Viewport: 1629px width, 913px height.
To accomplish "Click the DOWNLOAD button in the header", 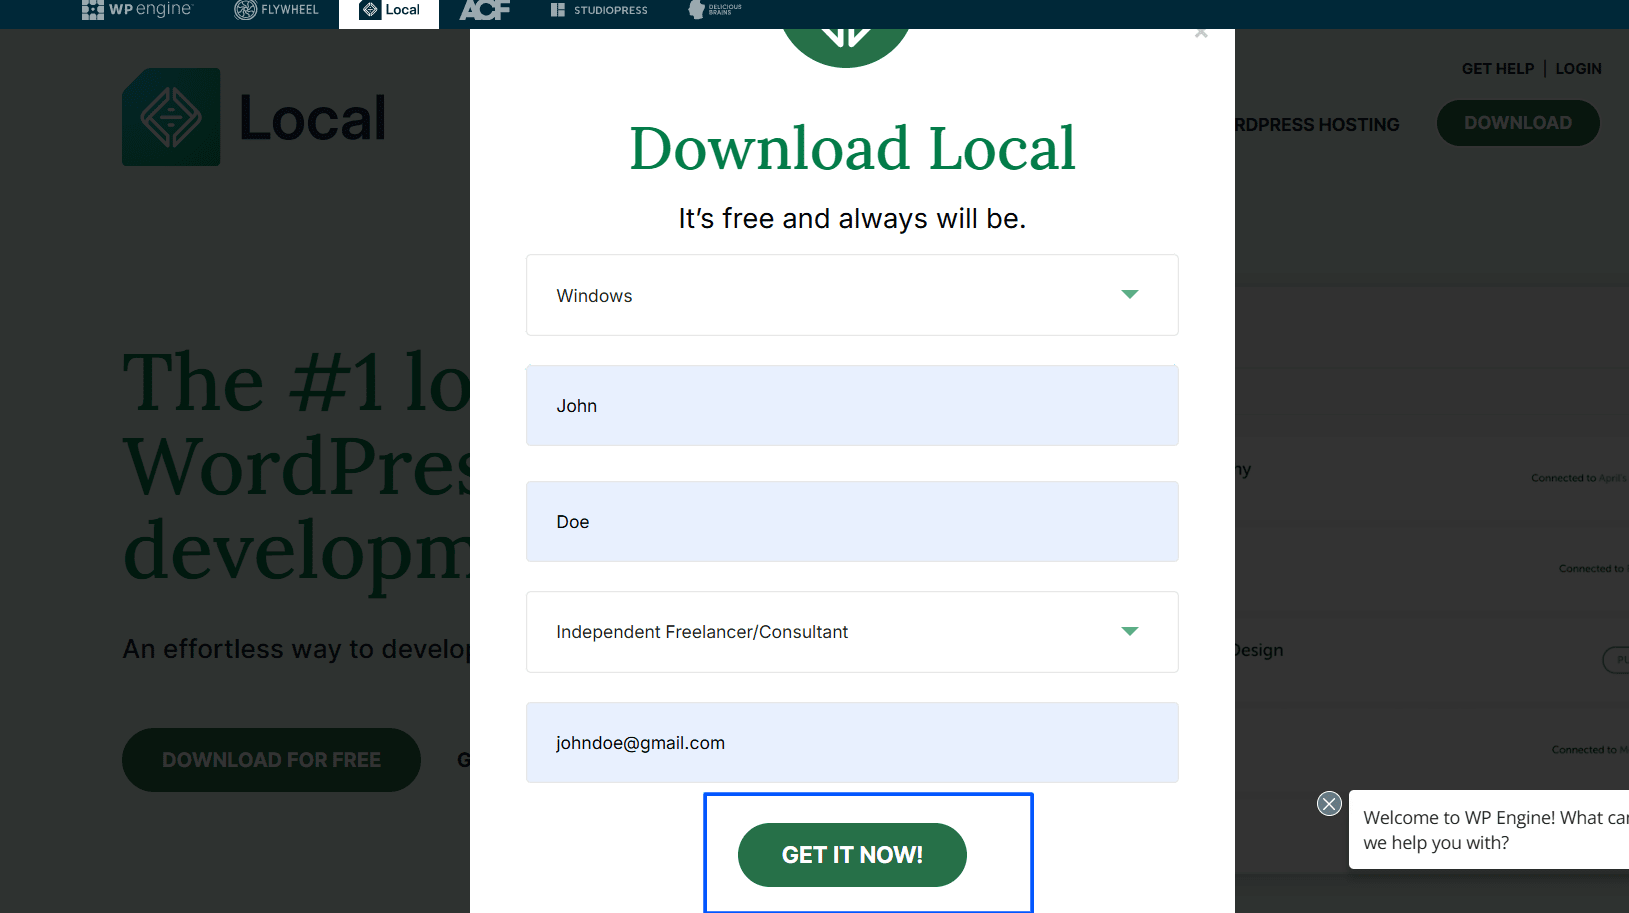I will (1518, 123).
